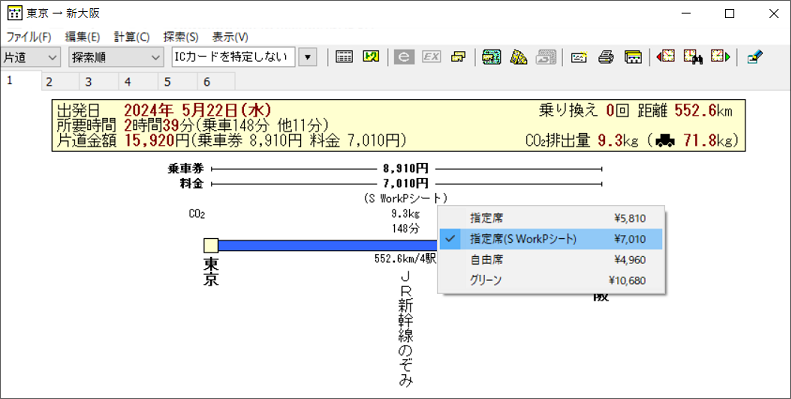The width and height of the screenshot is (791, 399).
Task: Open the 編集(E) menu
Action: (x=82, y=37)
